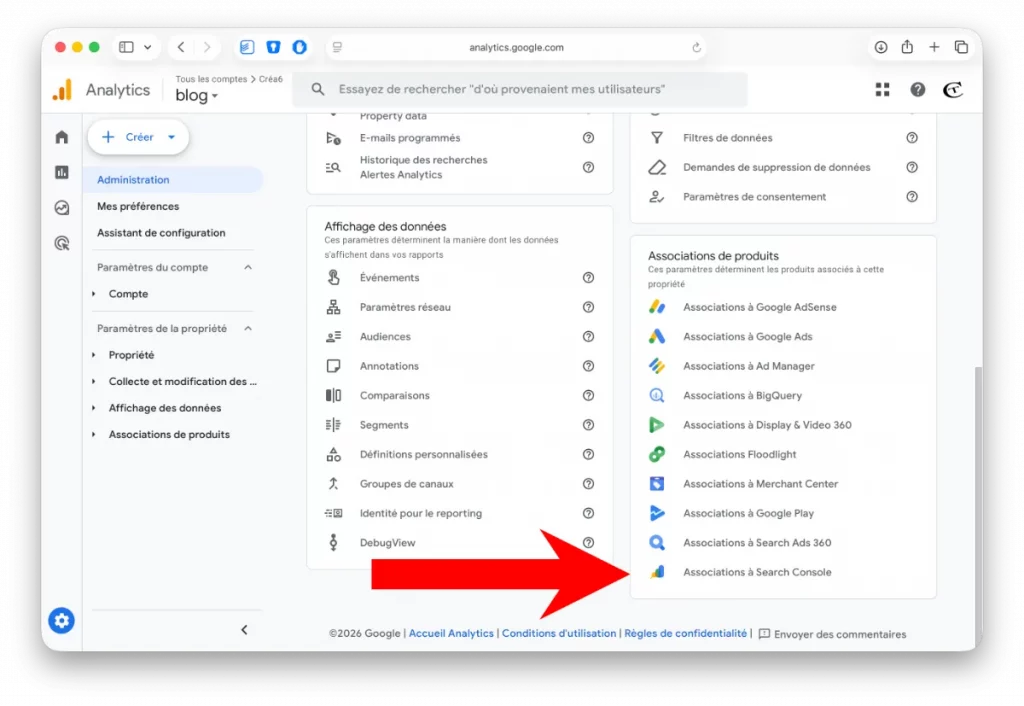Select Assistant de configuration in sidebar

point(161,233)
